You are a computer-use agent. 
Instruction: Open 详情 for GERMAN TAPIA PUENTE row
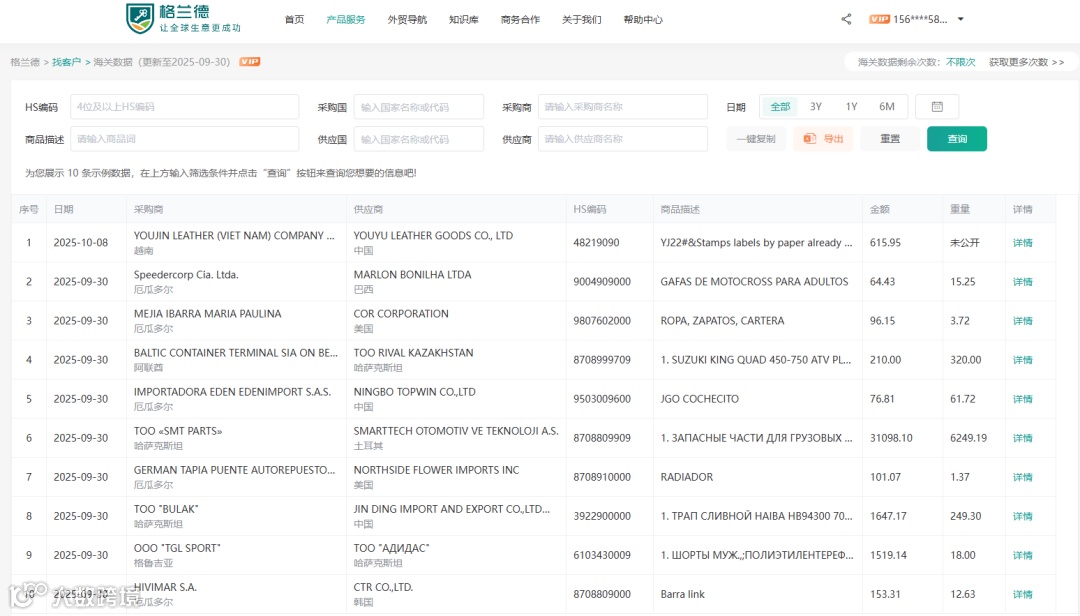pos(1022,477)
